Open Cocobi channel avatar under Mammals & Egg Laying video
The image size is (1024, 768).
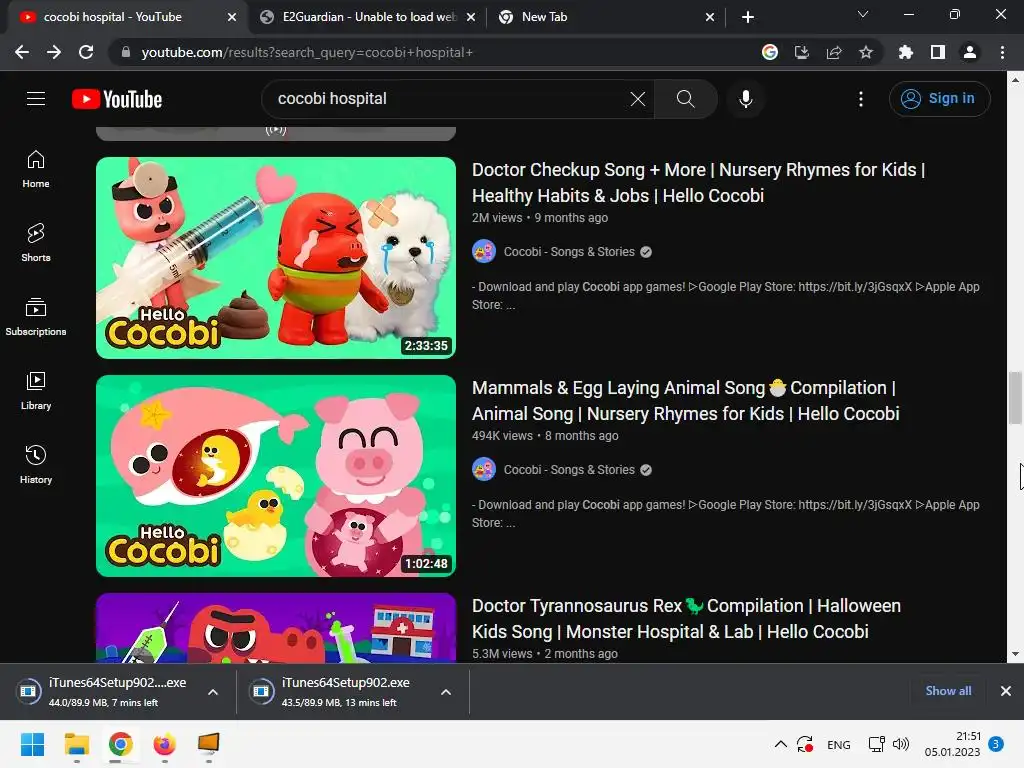[x=484, y=470]
